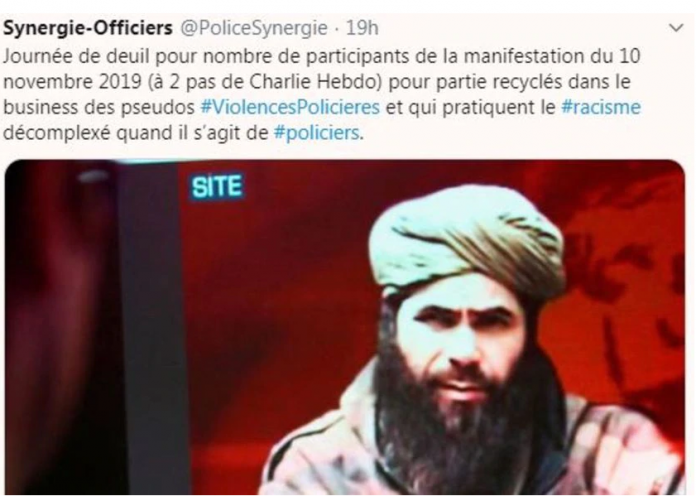Open the Synergie-Officiers profile name

coord(88,28)
